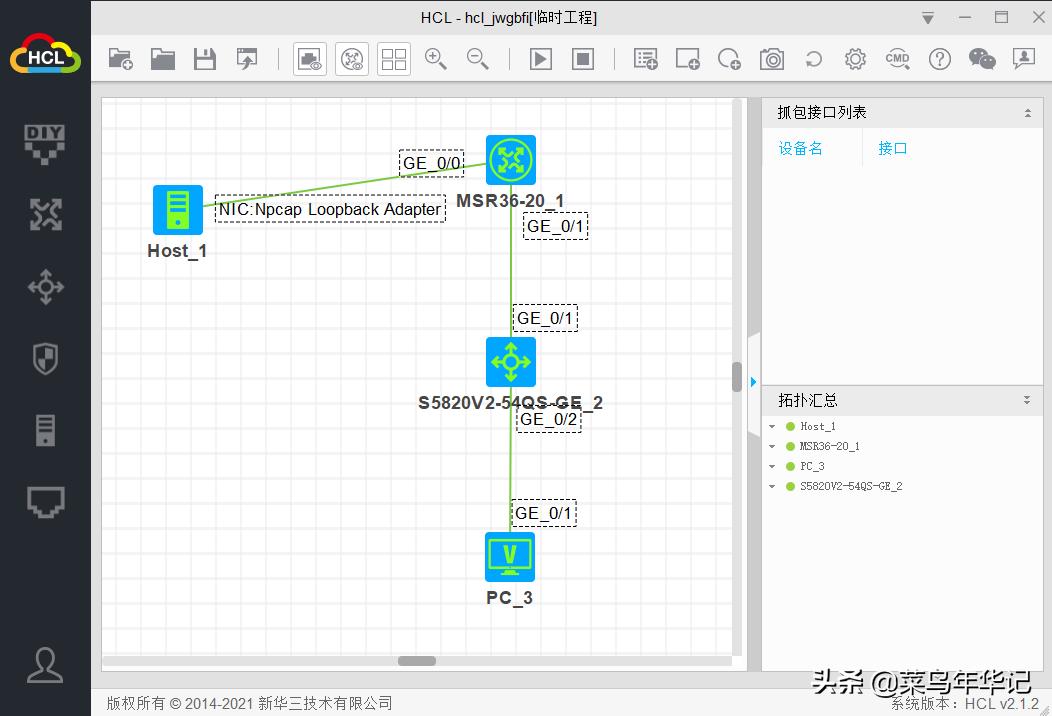The height and width of the screenshot is (716, 1052).
Task: Save the project with the floppy disk icon
Action: tap(205, 59)
